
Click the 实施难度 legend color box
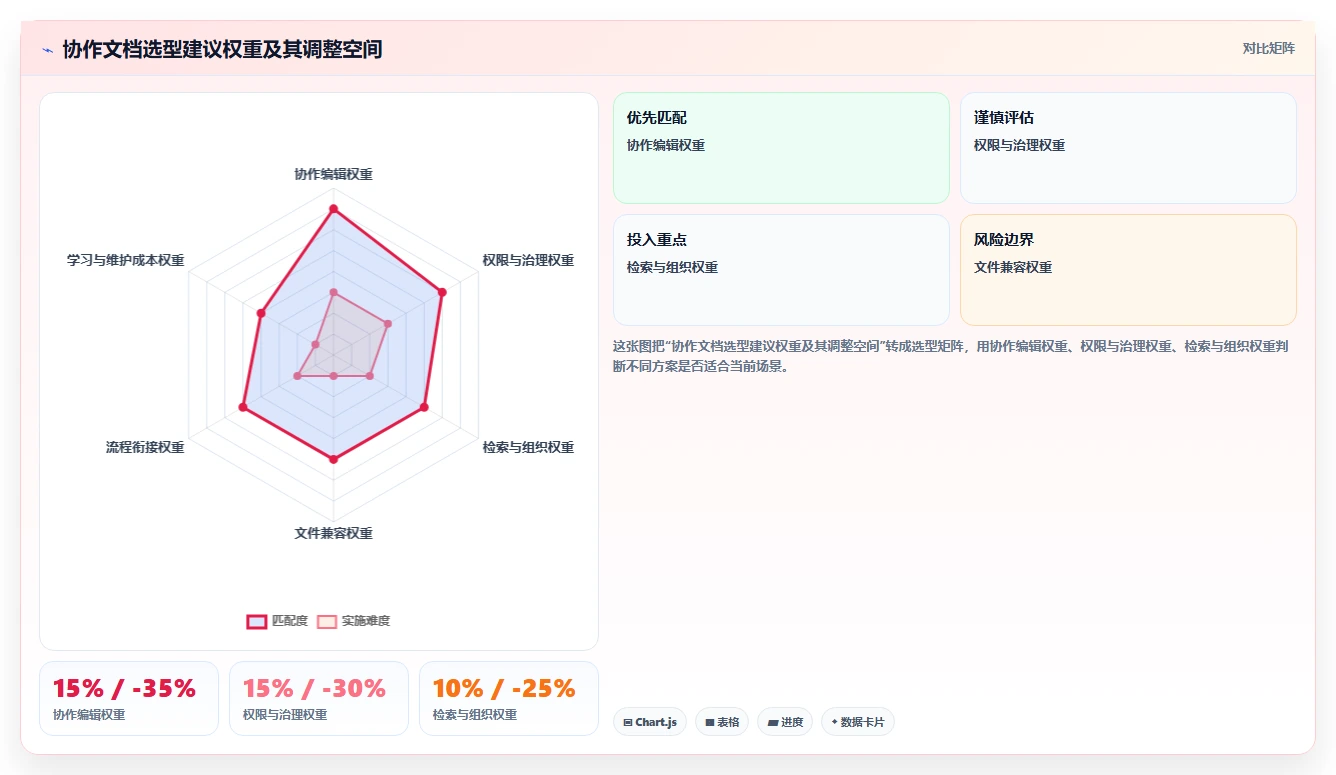click(327, 621)
